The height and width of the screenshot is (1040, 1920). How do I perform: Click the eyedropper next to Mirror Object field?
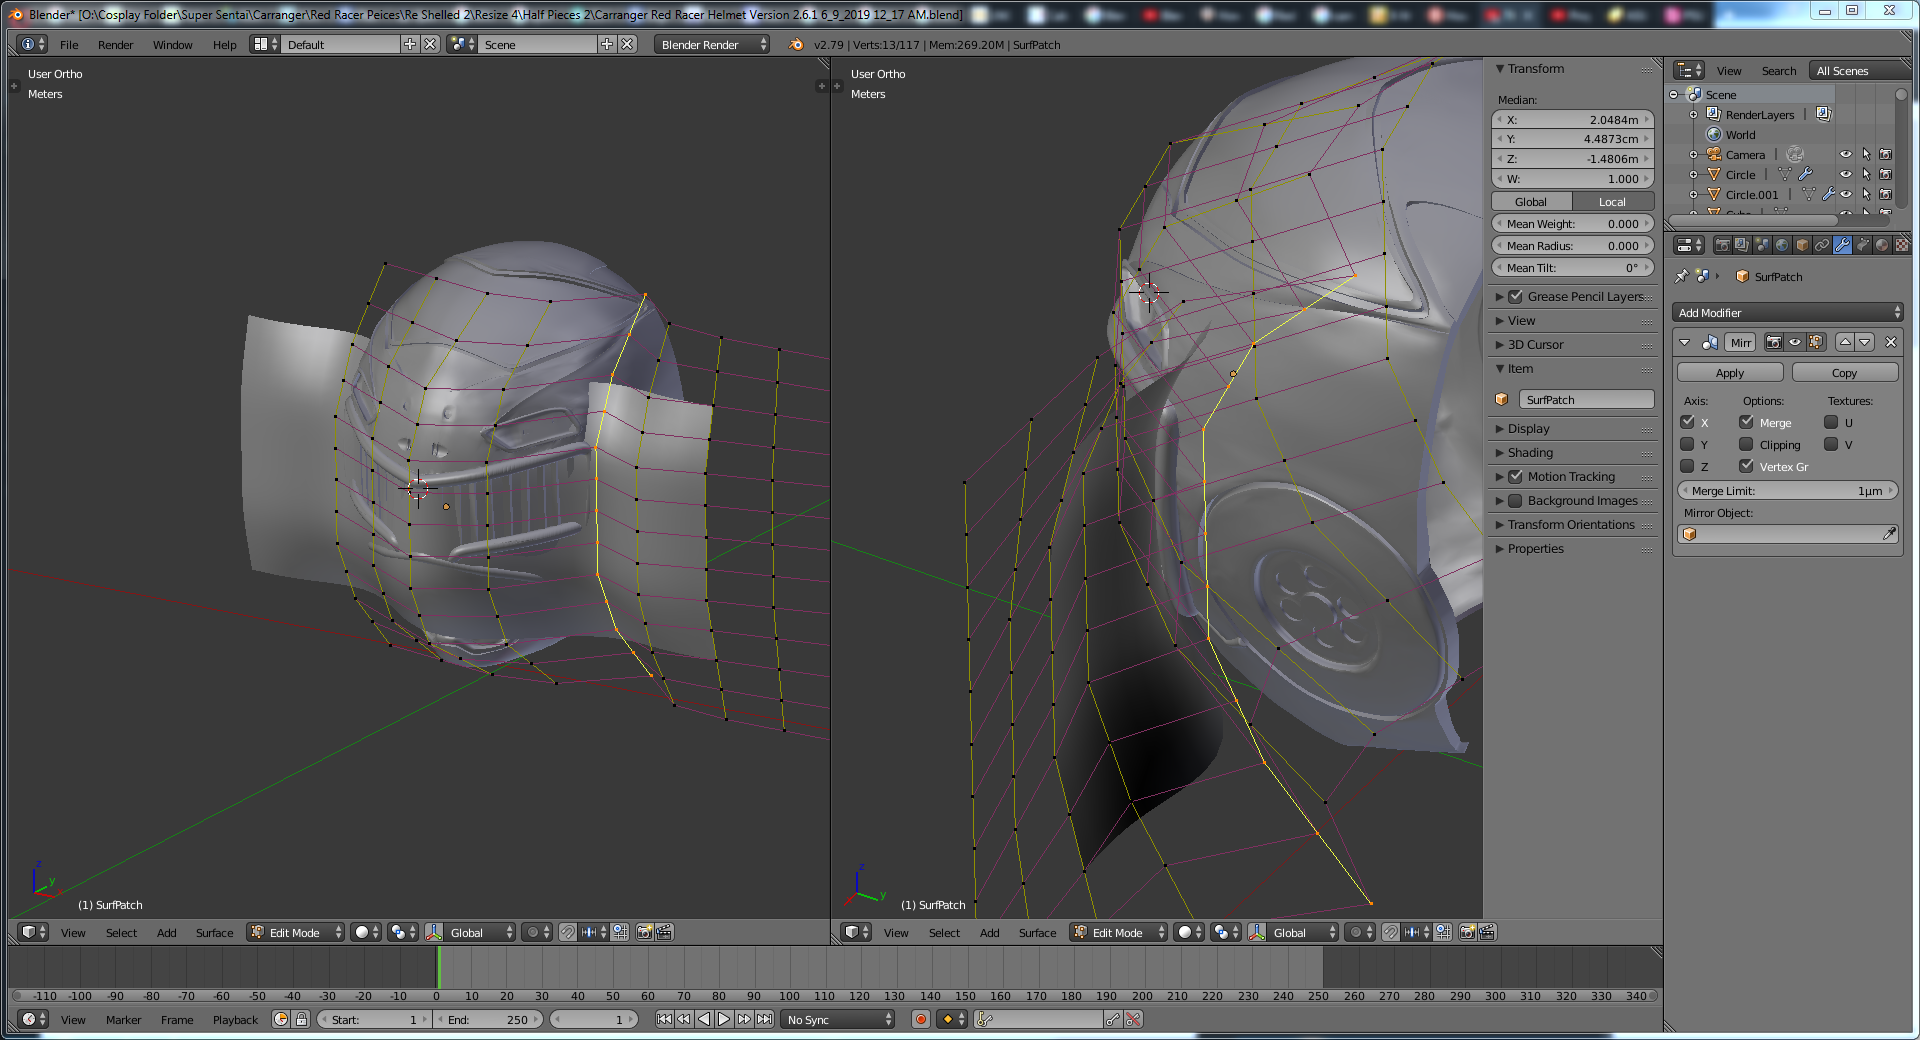point(1889,534)
